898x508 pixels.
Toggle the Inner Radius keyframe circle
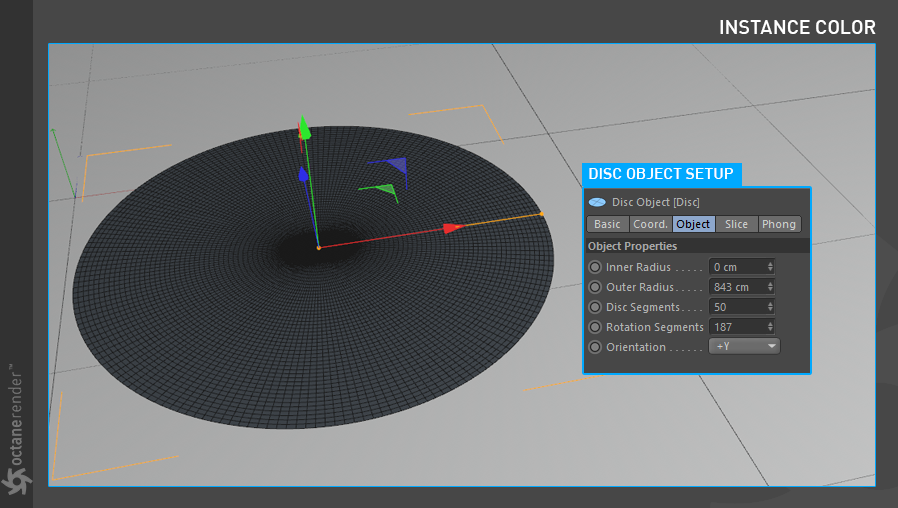point(595,267)
